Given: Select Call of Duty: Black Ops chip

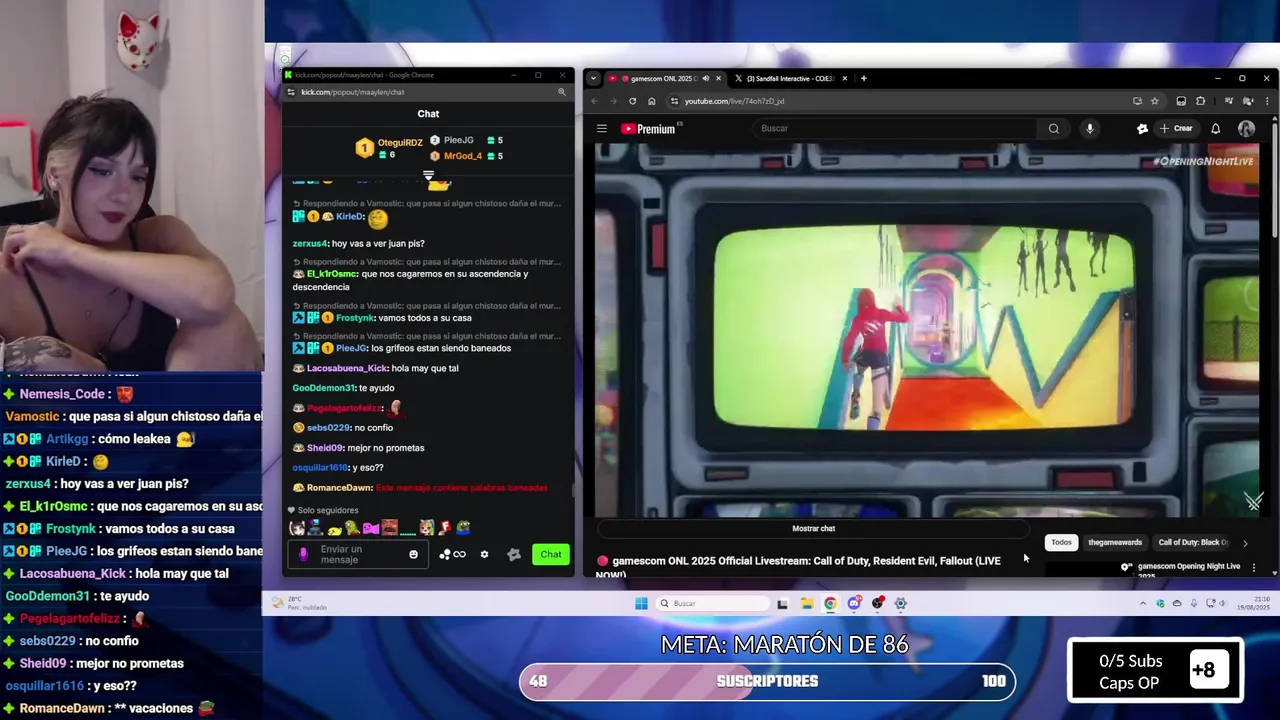Looking at the screenshot, I should tap(1193, 542).
